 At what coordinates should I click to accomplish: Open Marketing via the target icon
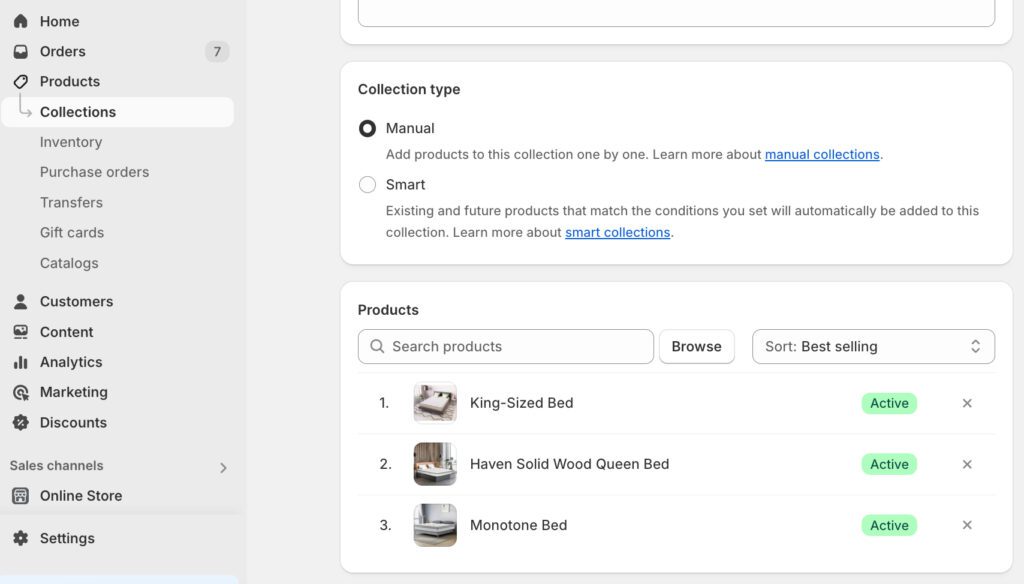20,392
